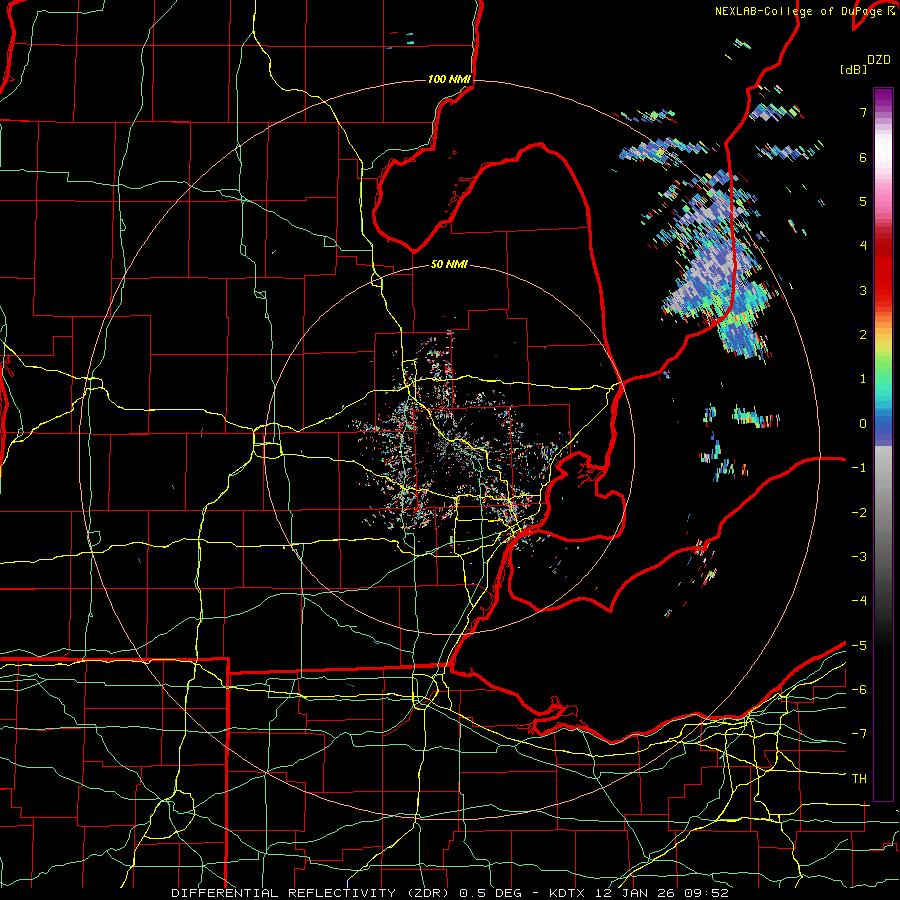
Task: Click the 5 value on the color scale
Action: [x=863, y=201]
